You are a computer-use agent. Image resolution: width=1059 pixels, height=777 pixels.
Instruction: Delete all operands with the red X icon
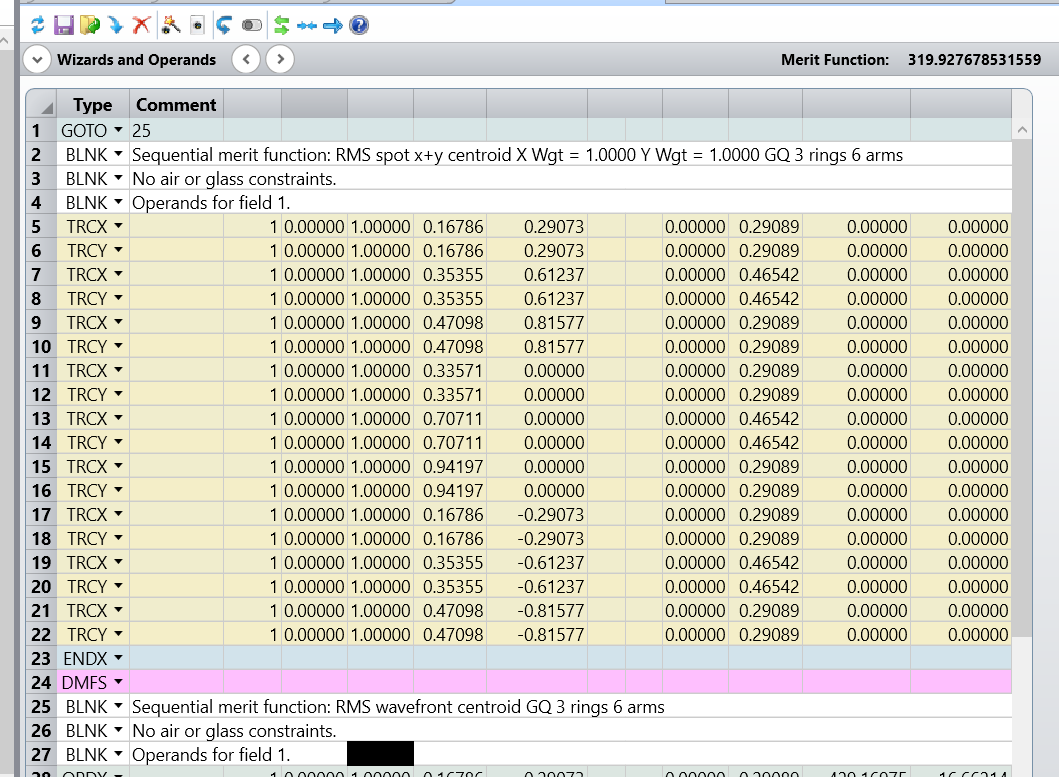pyautogui.click(x=141, y=26)
